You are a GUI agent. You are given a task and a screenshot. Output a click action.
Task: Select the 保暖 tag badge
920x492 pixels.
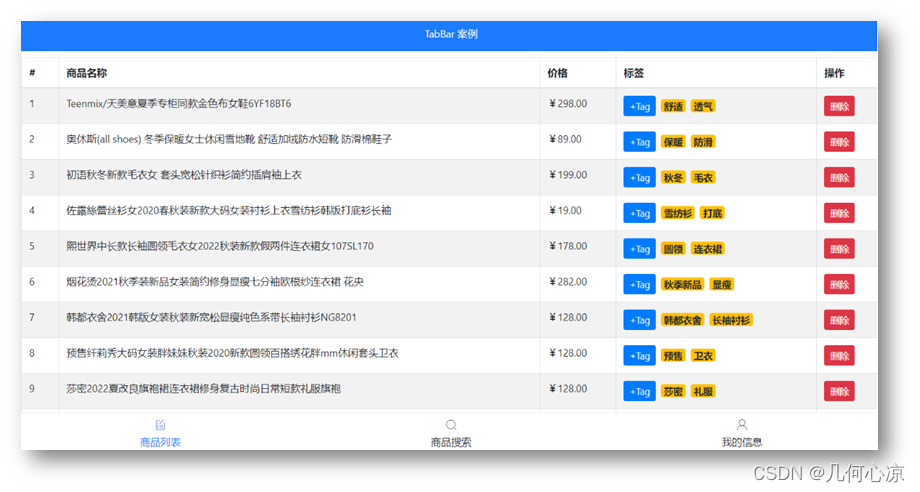pos(673,142)
